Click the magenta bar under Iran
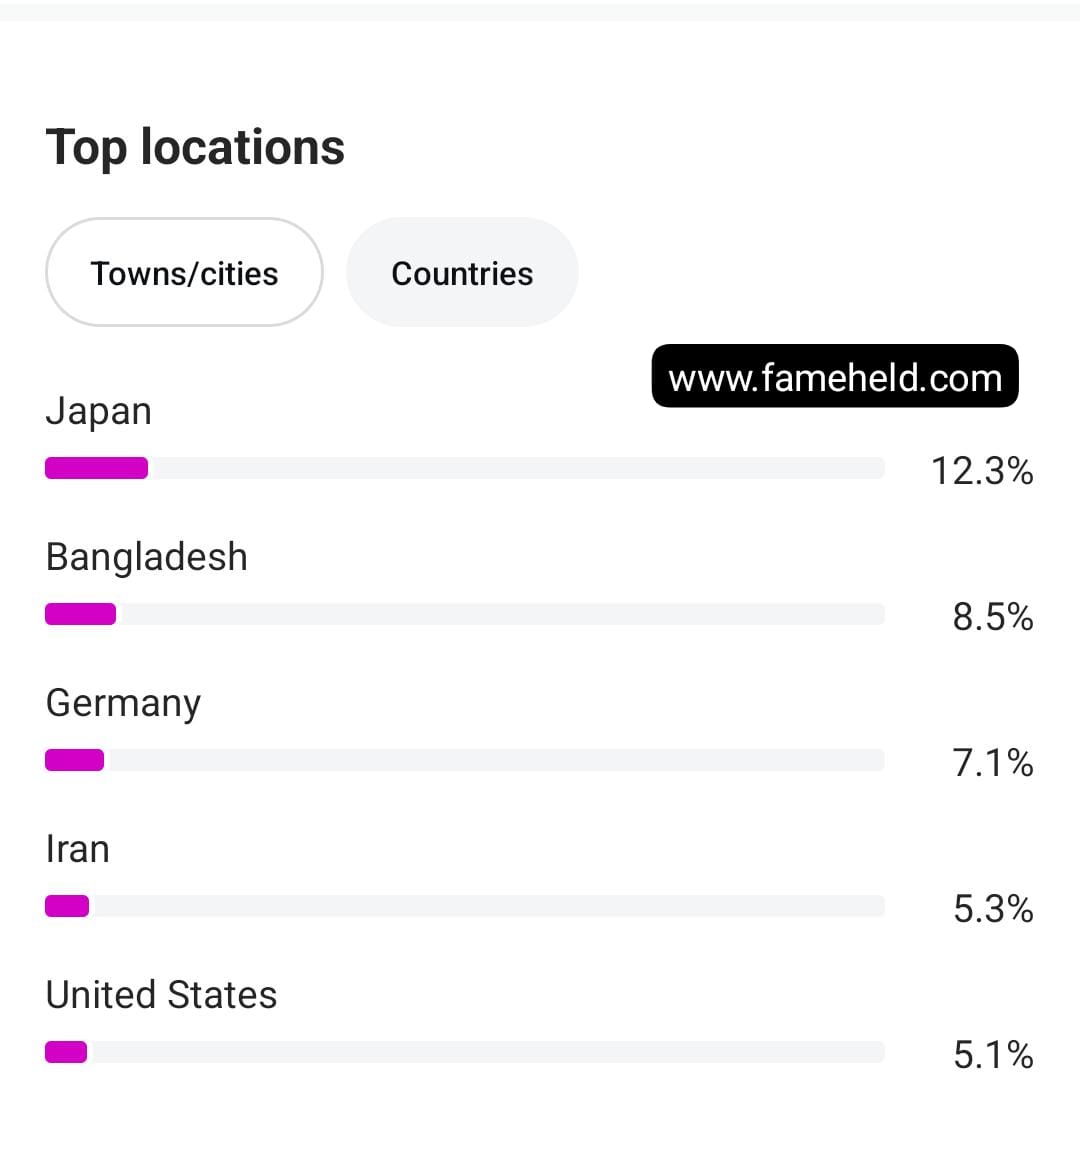The height and width of the screenshot is (1170, 1080). click(x=67, y=906)
